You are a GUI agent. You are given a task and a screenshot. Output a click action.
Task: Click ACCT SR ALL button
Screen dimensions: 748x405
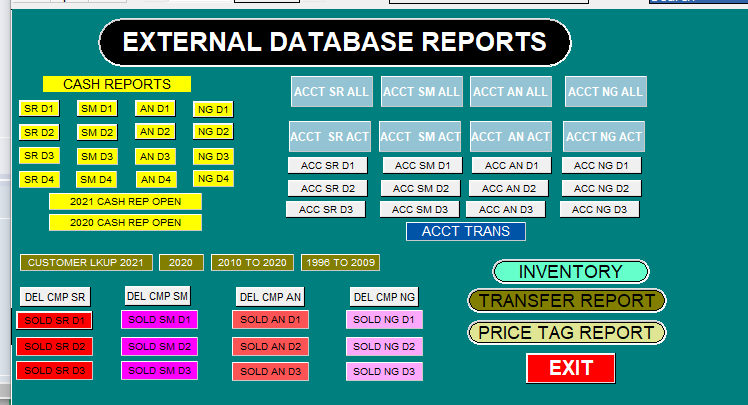pos(332,92)
